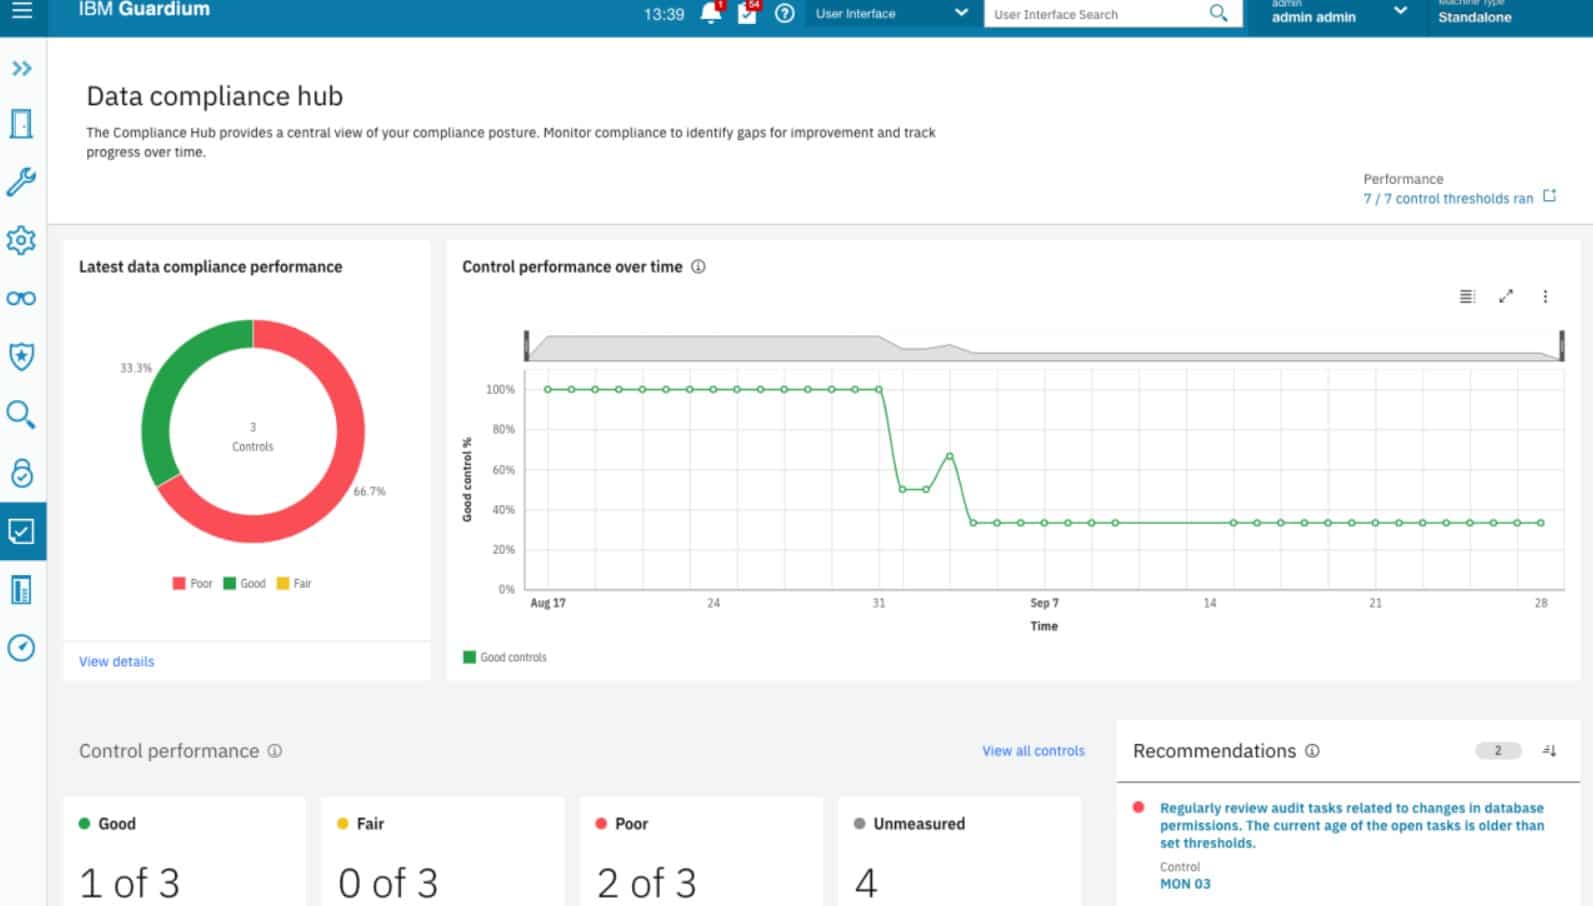
Task: Open the padlock sidebar icon
Action: [22, 472]
